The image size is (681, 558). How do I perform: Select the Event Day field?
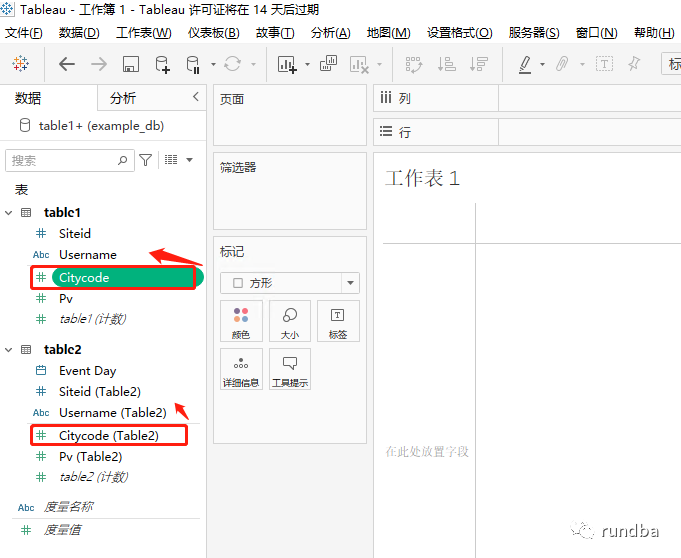[x=88, y=371]
